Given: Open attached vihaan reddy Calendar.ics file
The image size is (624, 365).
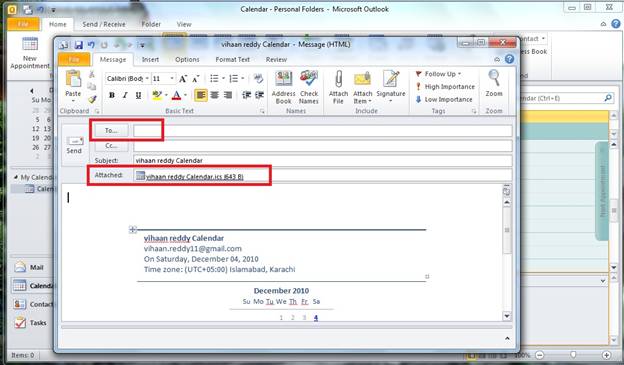Looking at the screenshot, I should pos(190,176).
